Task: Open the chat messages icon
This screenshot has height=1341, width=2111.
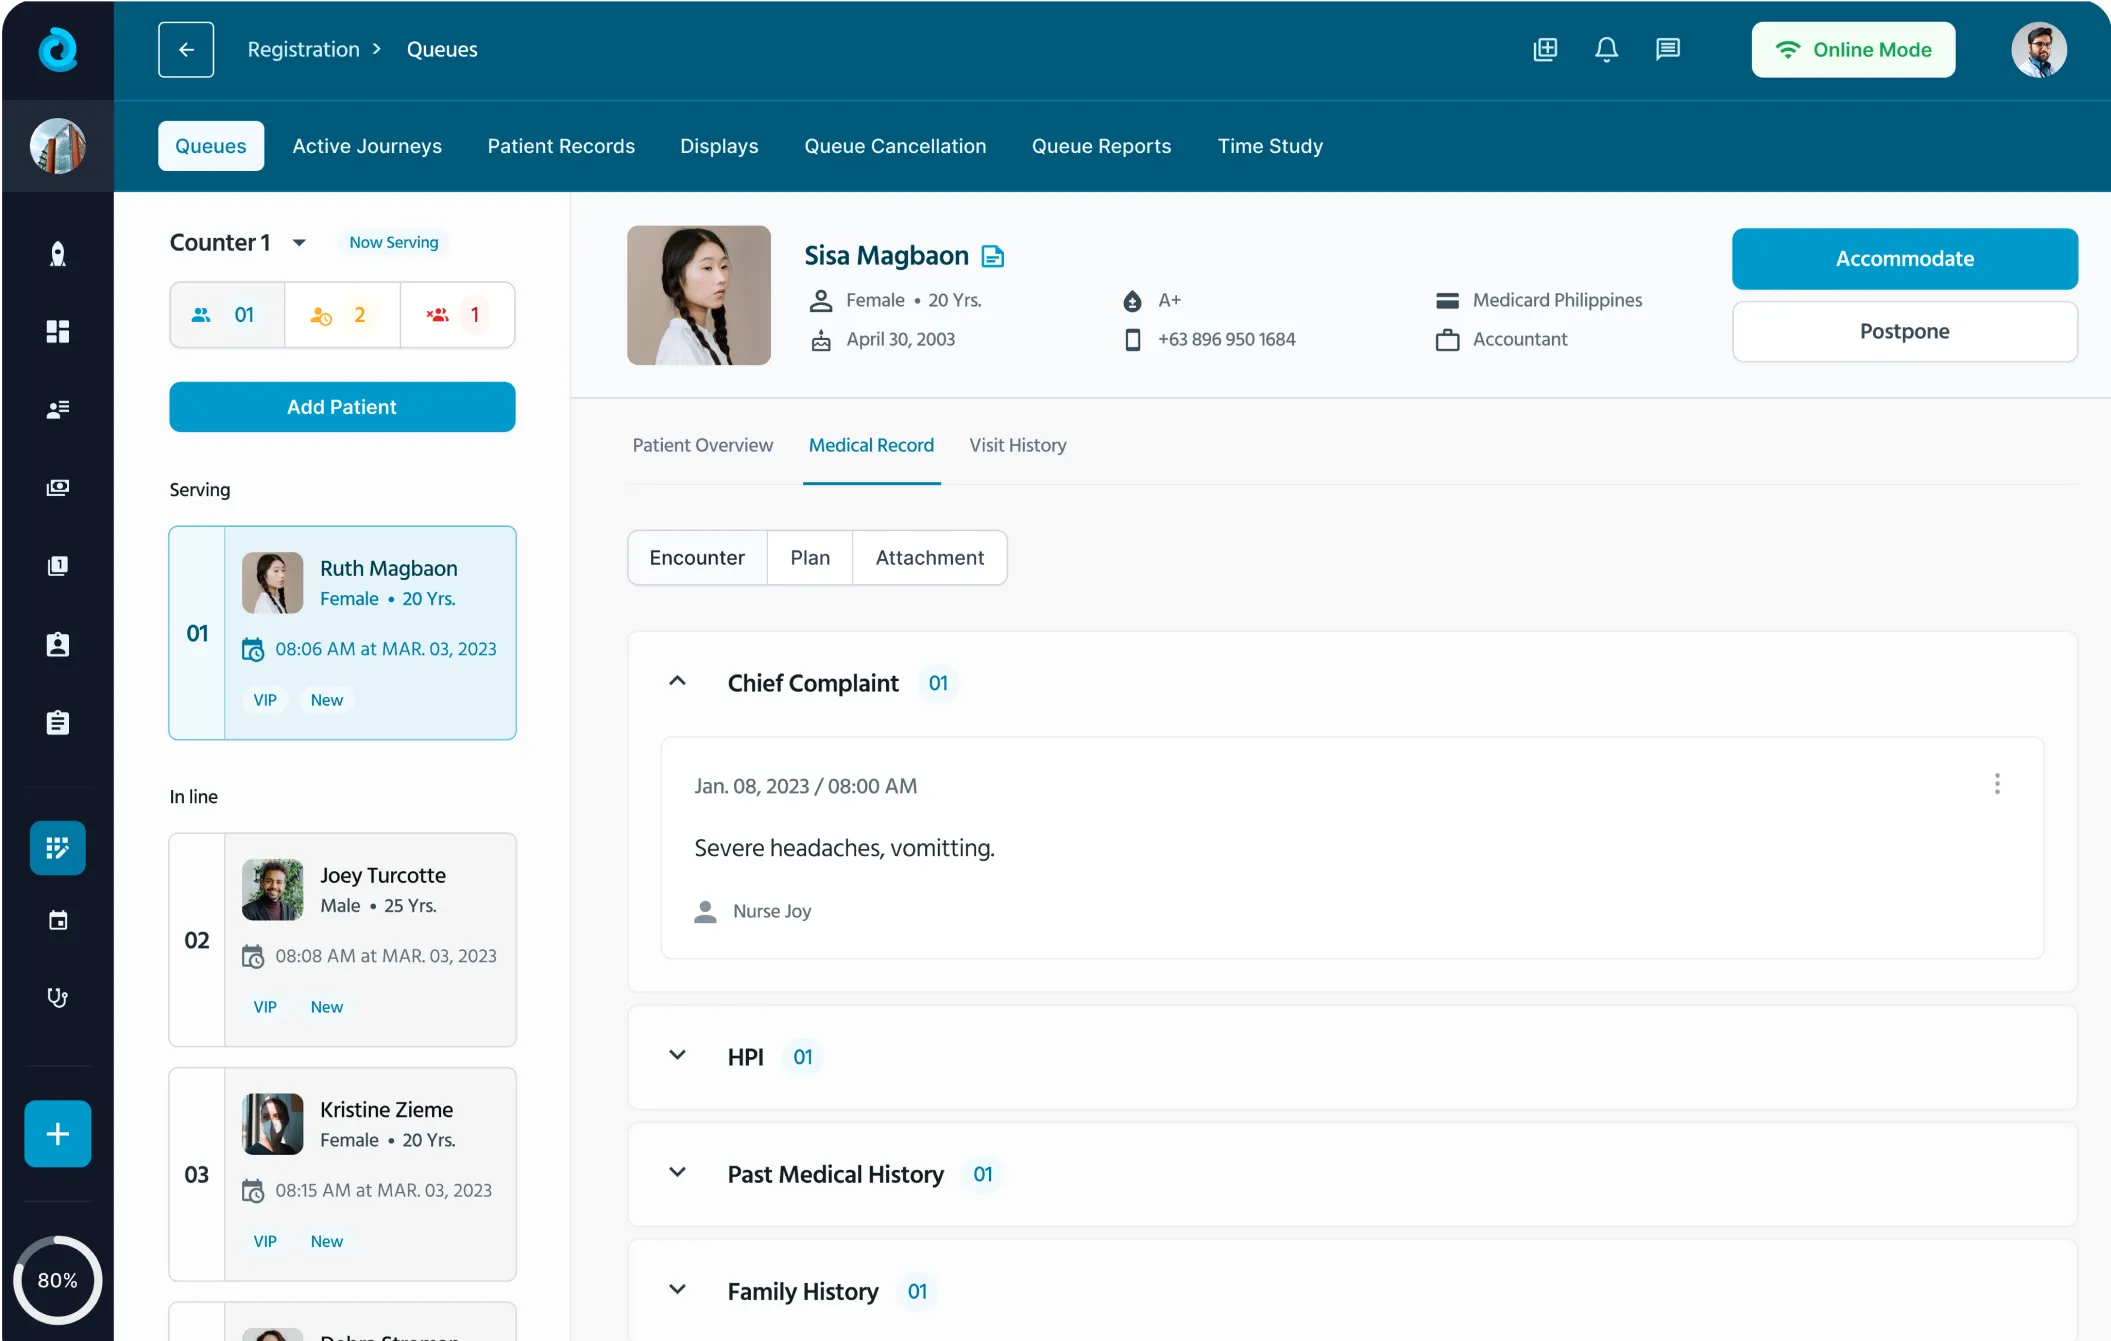Action: (x=1667, y=49)
